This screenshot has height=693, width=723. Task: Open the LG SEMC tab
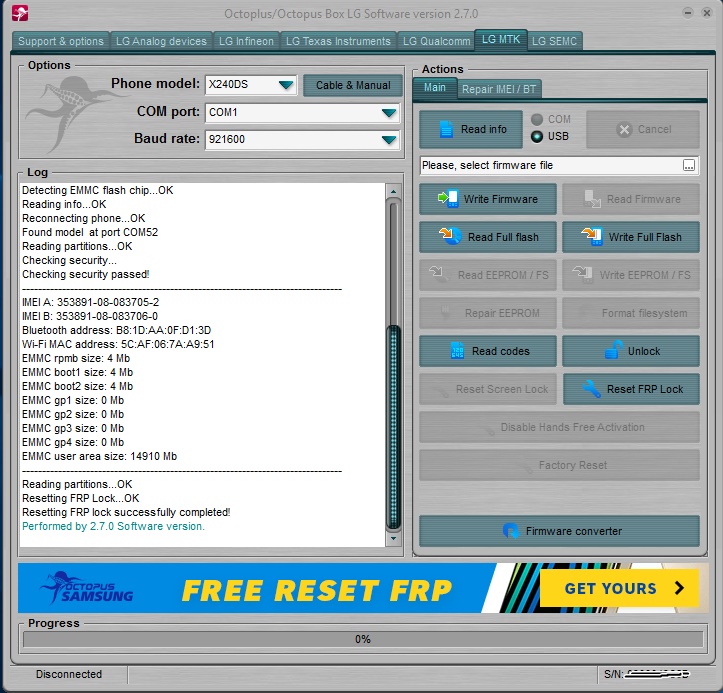[554, 41]
